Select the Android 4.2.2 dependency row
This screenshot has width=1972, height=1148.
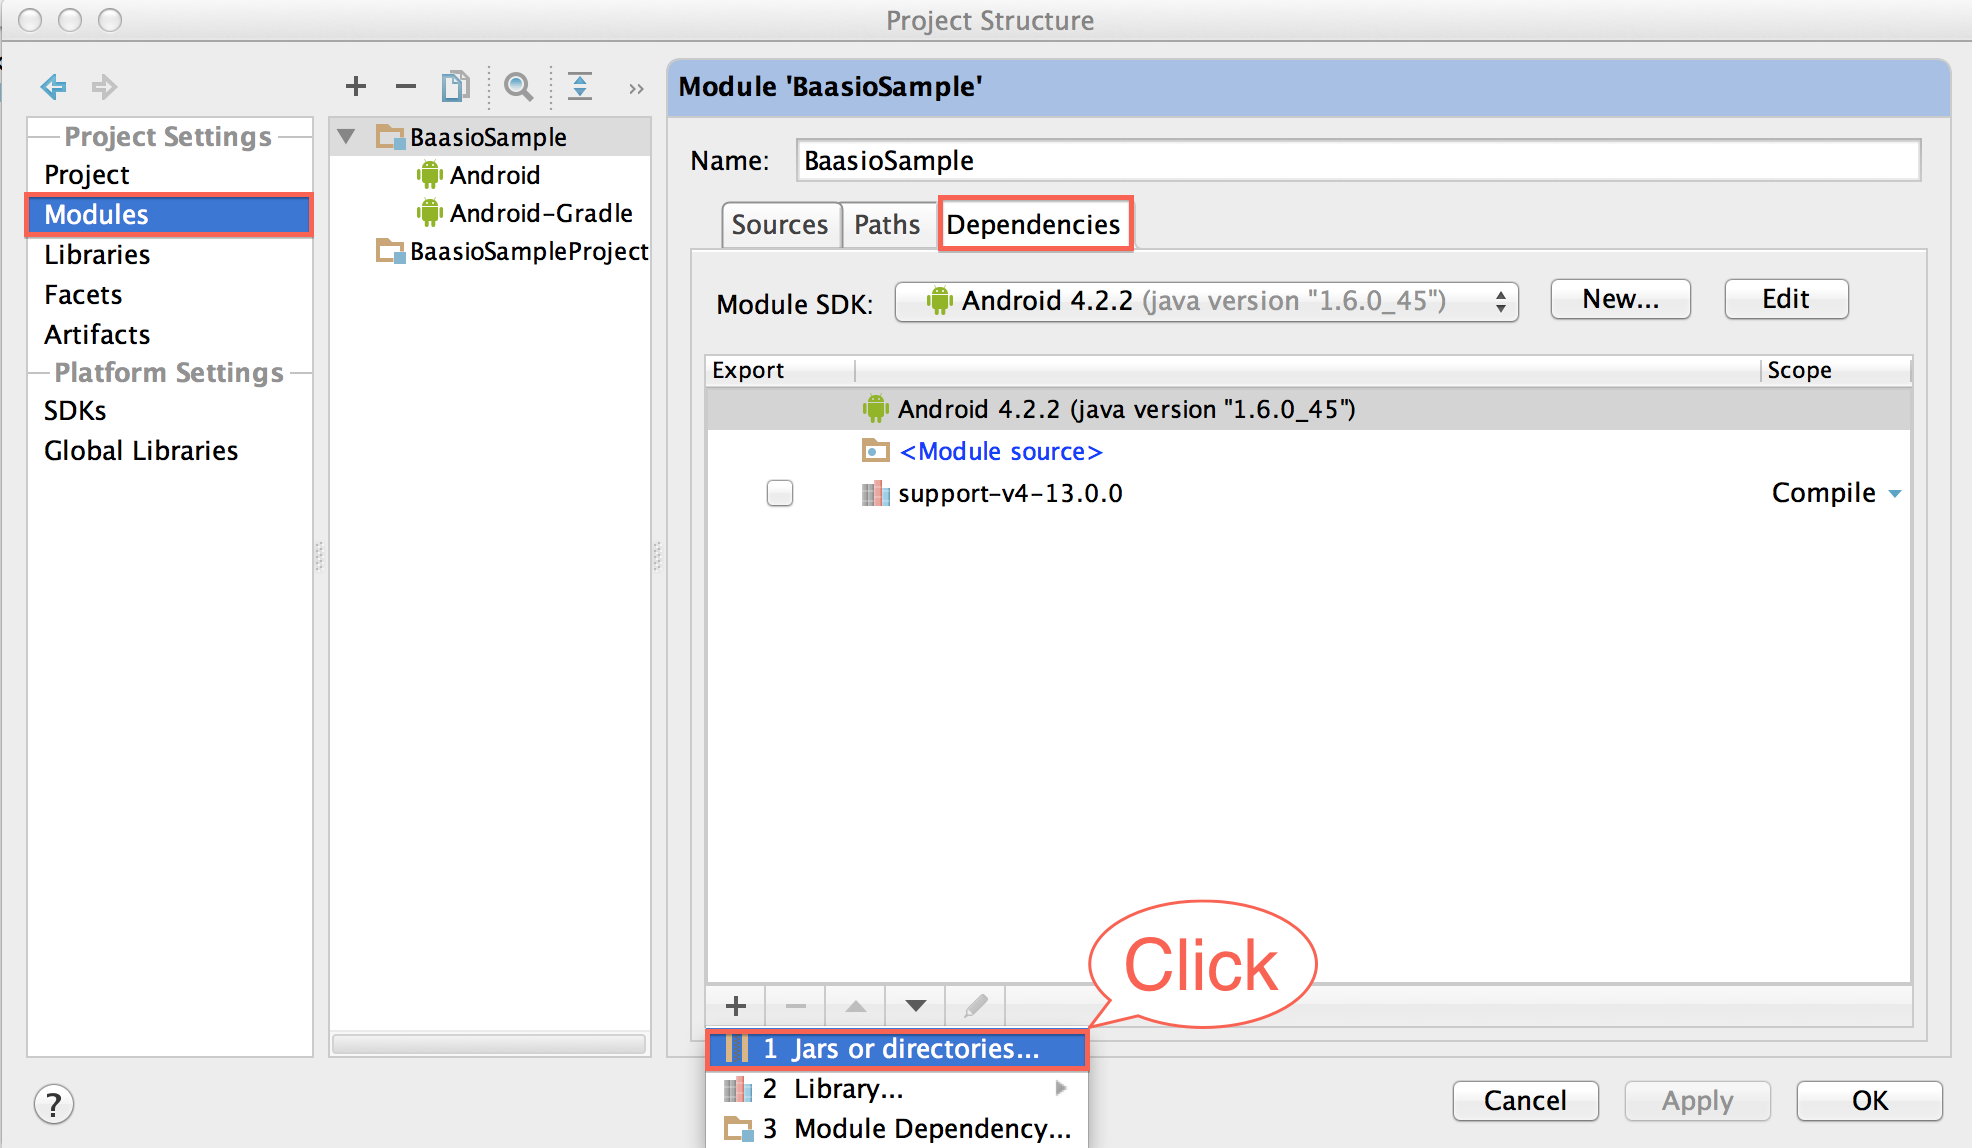(1308, 409)
